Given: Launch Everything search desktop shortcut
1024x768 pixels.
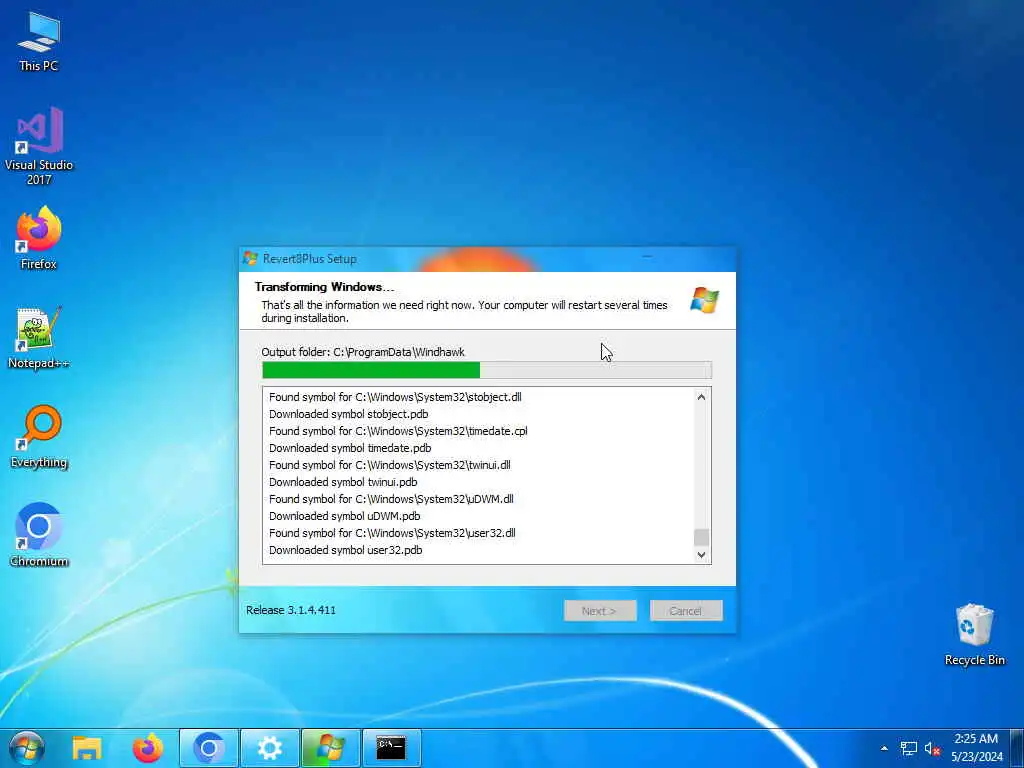Looking at the screenshot, I should pyautogui.click(x=39, y=437).
